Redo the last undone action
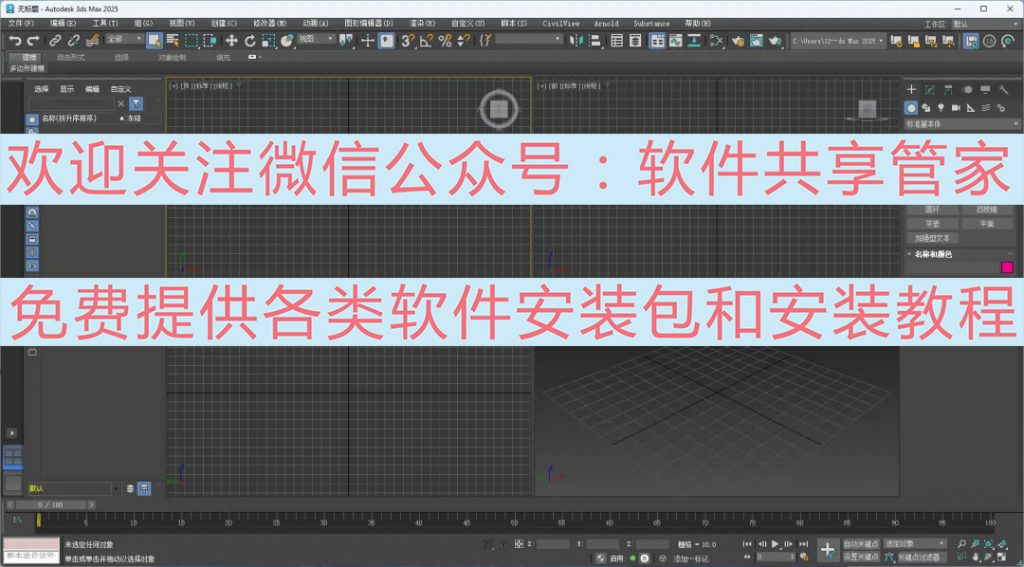 (x=33, y=40)
